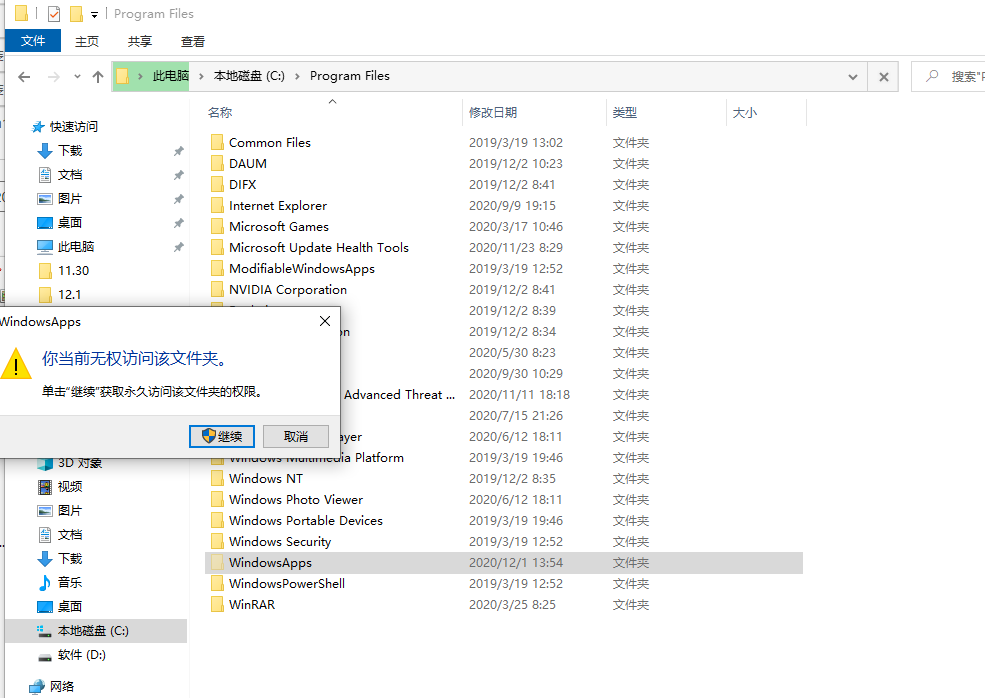Click the Properties icon on quick access toolbar

tap(54, 13)
